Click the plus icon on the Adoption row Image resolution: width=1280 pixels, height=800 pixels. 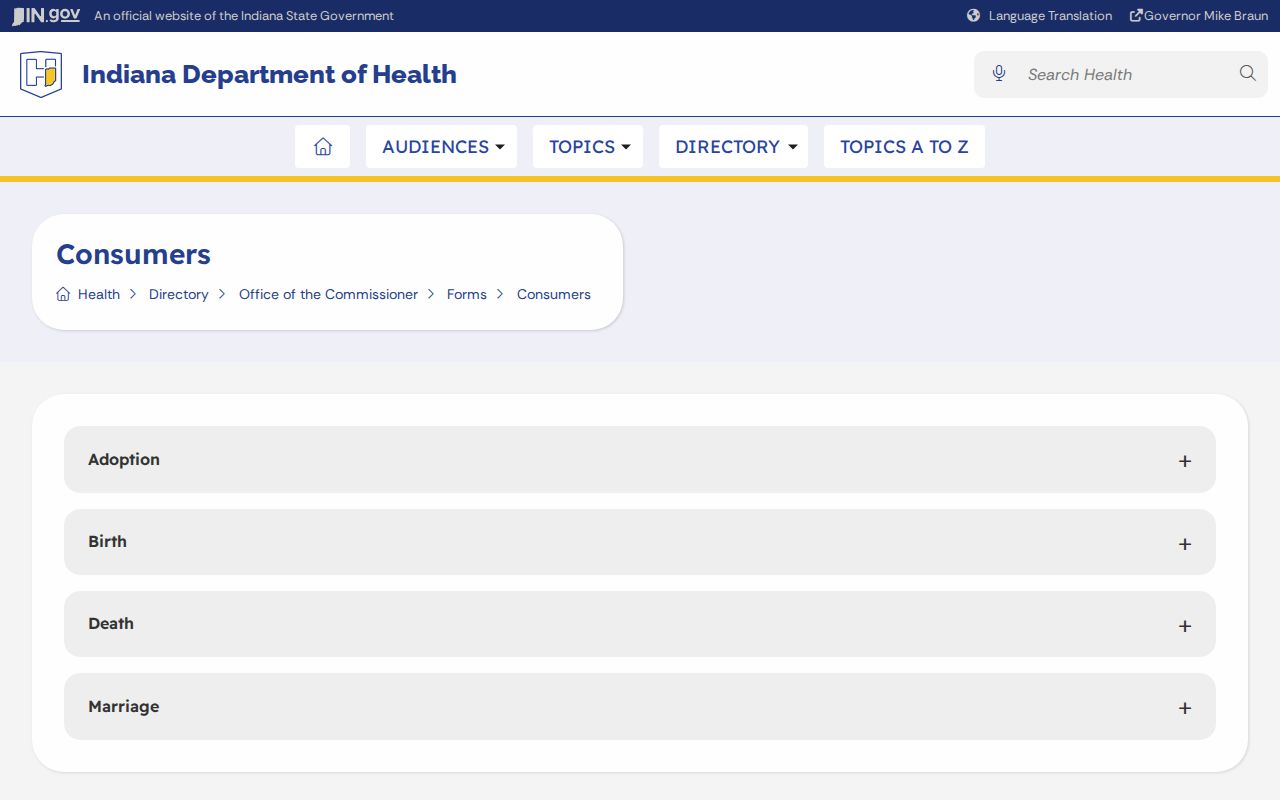pyautogui.click(x=1185, y=461)
